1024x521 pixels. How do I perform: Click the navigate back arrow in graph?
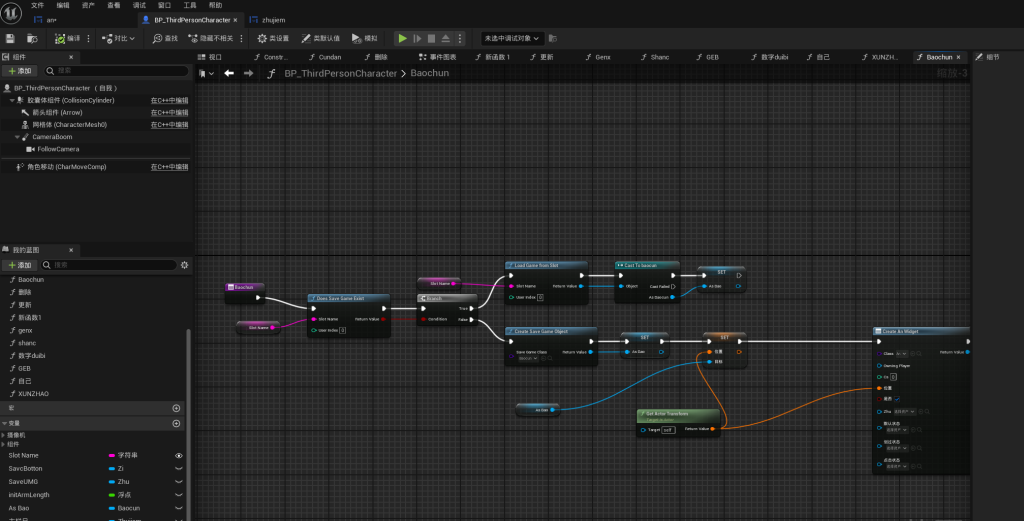click(229, 73)
